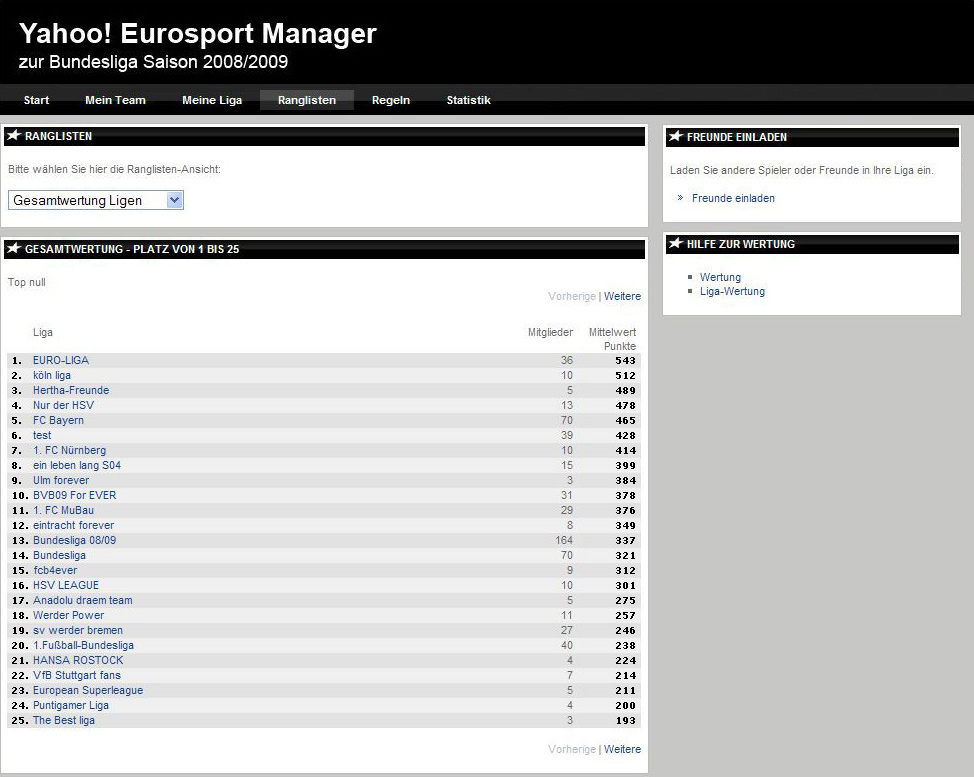Click the Freunde einladen link
Viewport: 974px width, 777px height.
[733, 198]
